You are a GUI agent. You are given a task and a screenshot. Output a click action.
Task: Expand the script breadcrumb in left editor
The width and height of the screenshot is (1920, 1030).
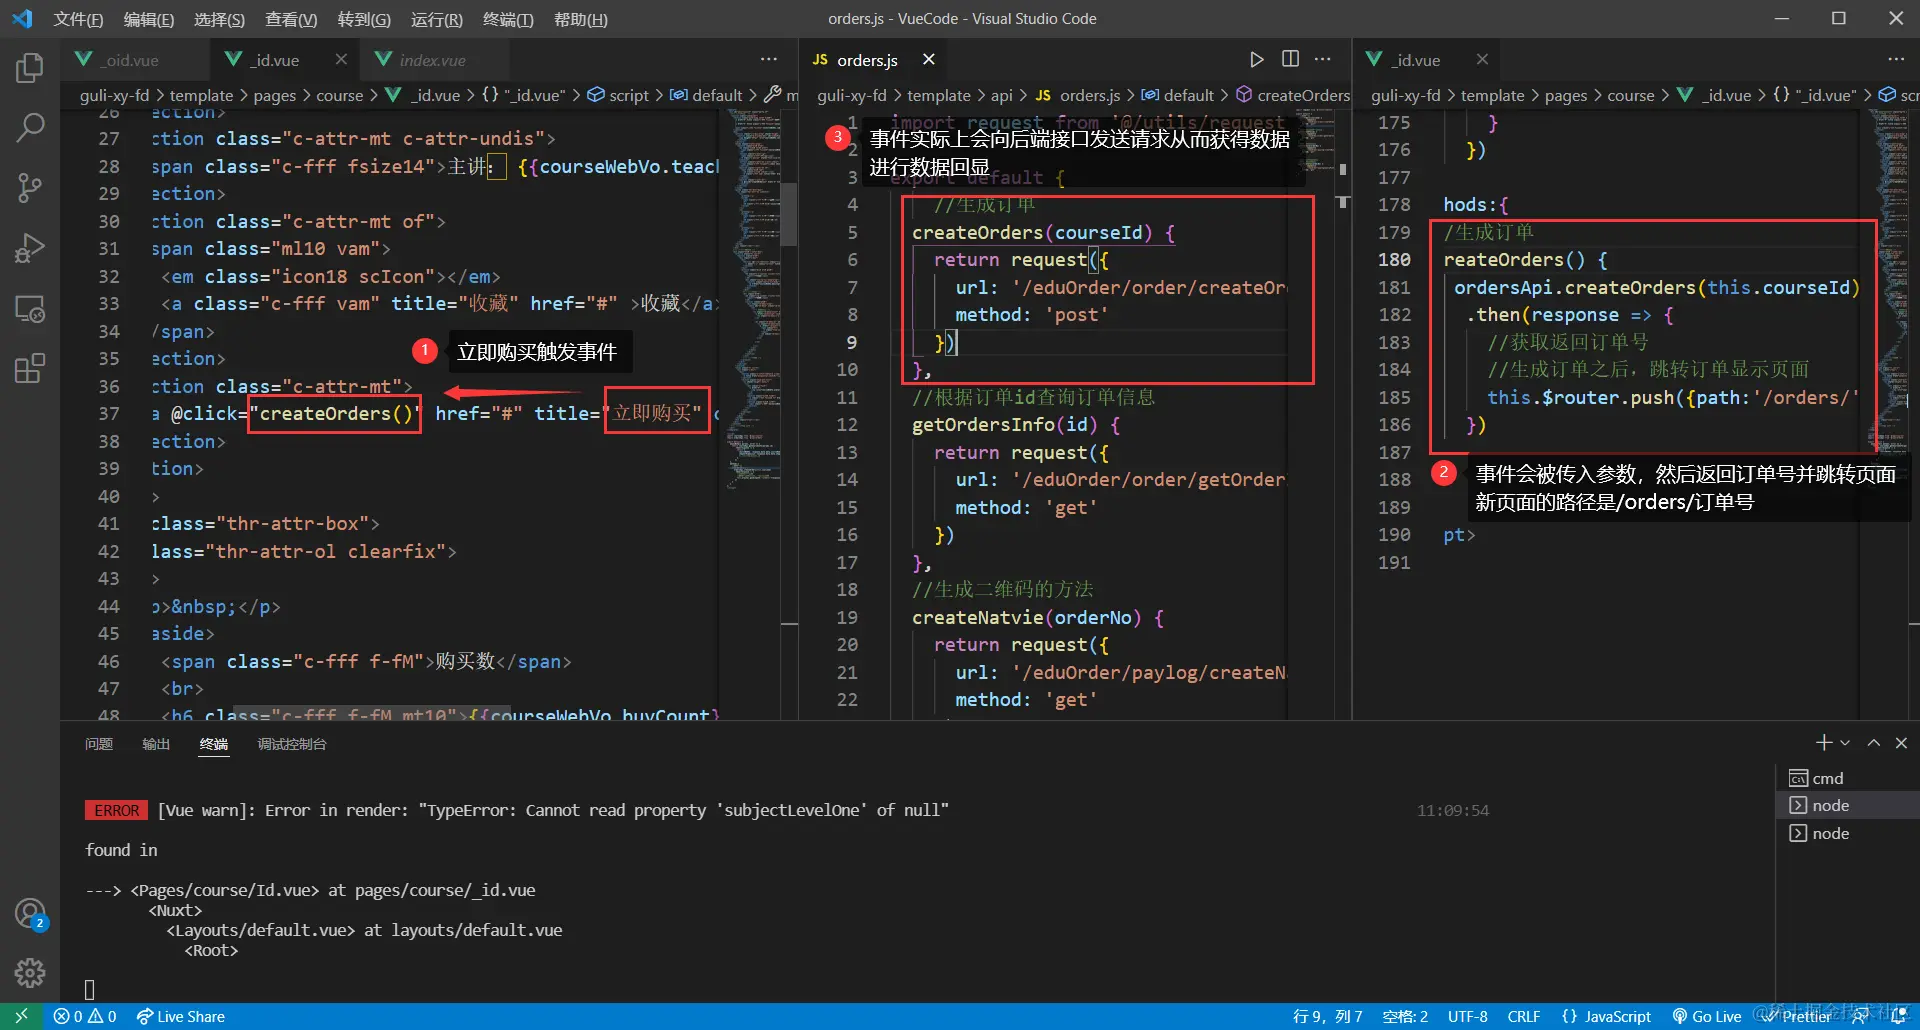click(629, 95)
